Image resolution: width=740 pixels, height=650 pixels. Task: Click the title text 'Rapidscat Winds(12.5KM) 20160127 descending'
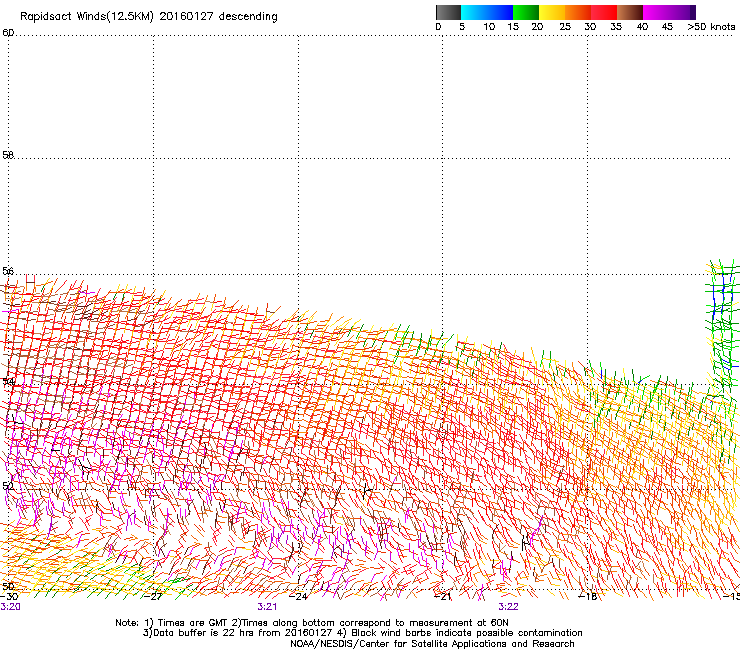pyautogui.click(x=149, y=17)
